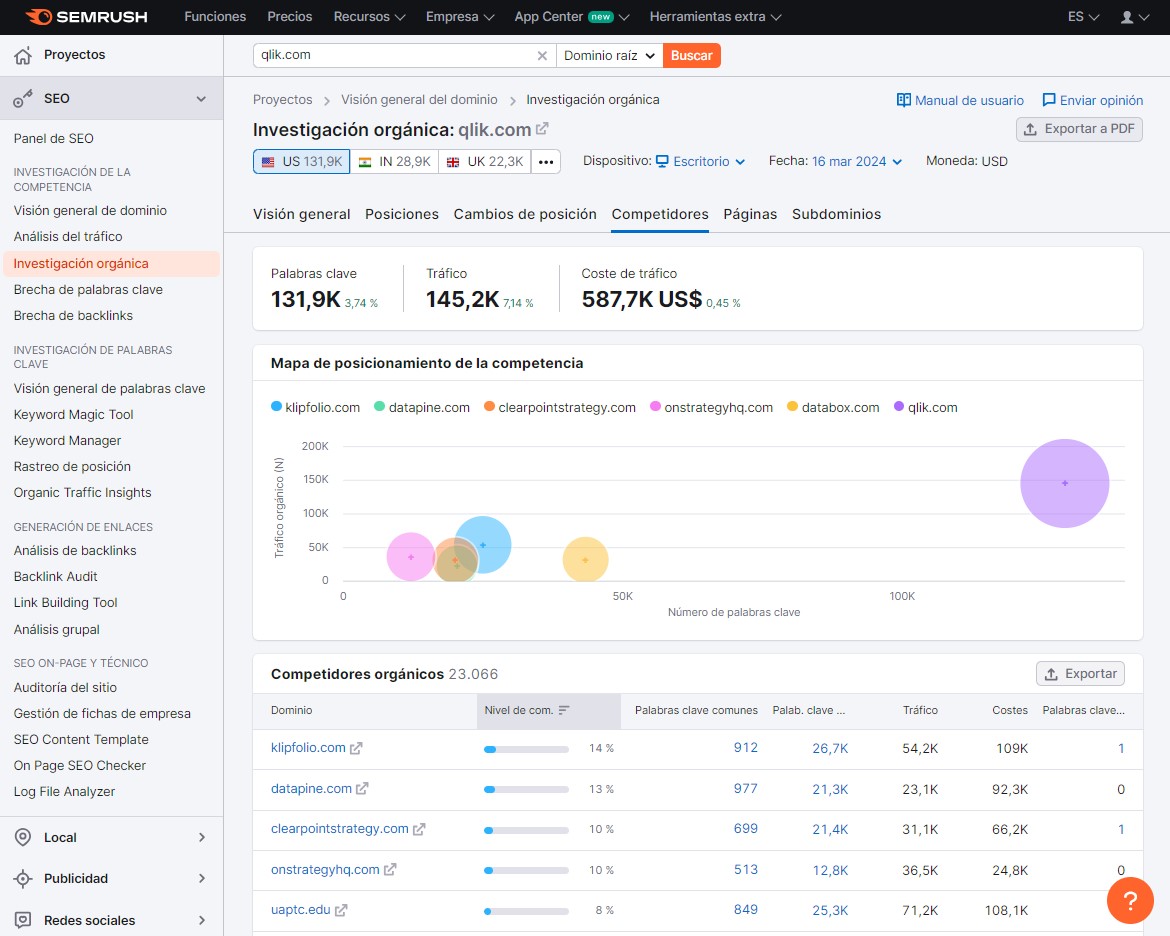Click the more countries ellipsis button
This screenshot has width=1170, height=936.
546,162
